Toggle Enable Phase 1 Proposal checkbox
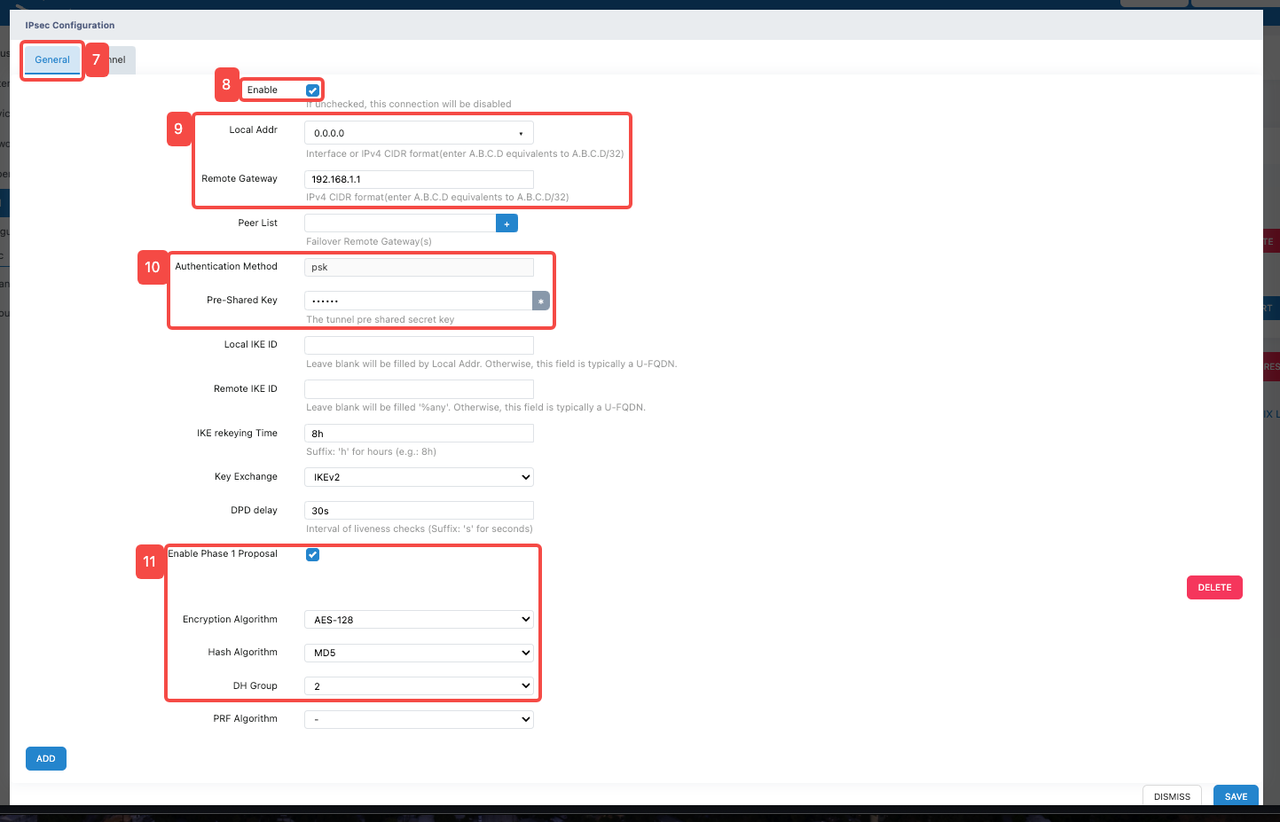The width and height of the screenshot is (1280, 822). tap(312, 554)
